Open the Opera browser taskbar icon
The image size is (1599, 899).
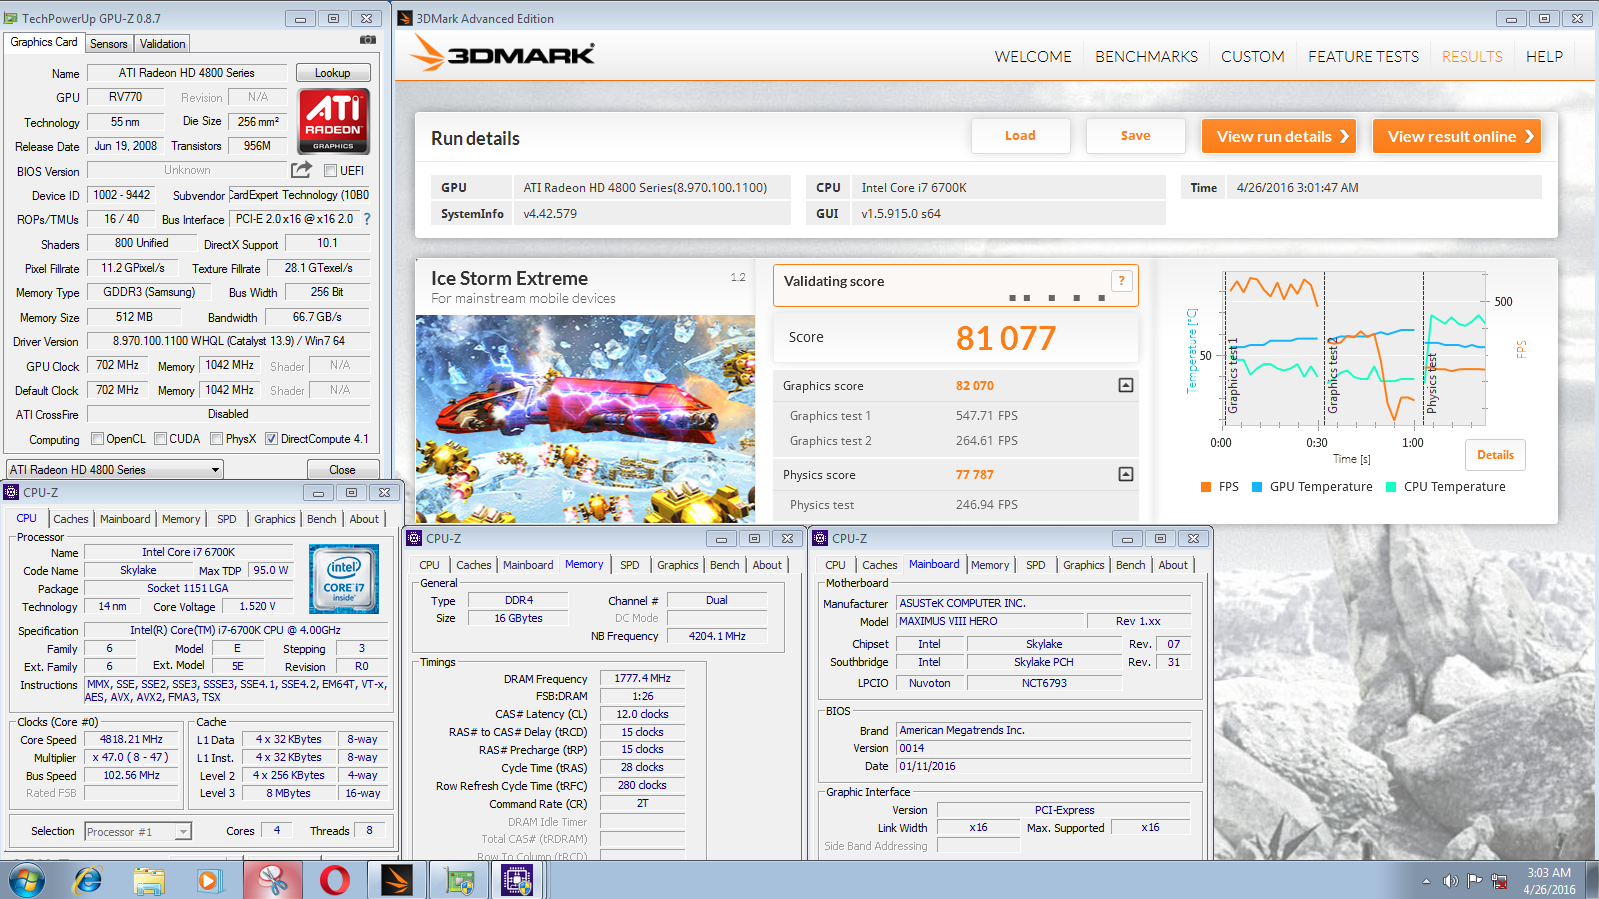pyautogui.click(x=335, y=880)
